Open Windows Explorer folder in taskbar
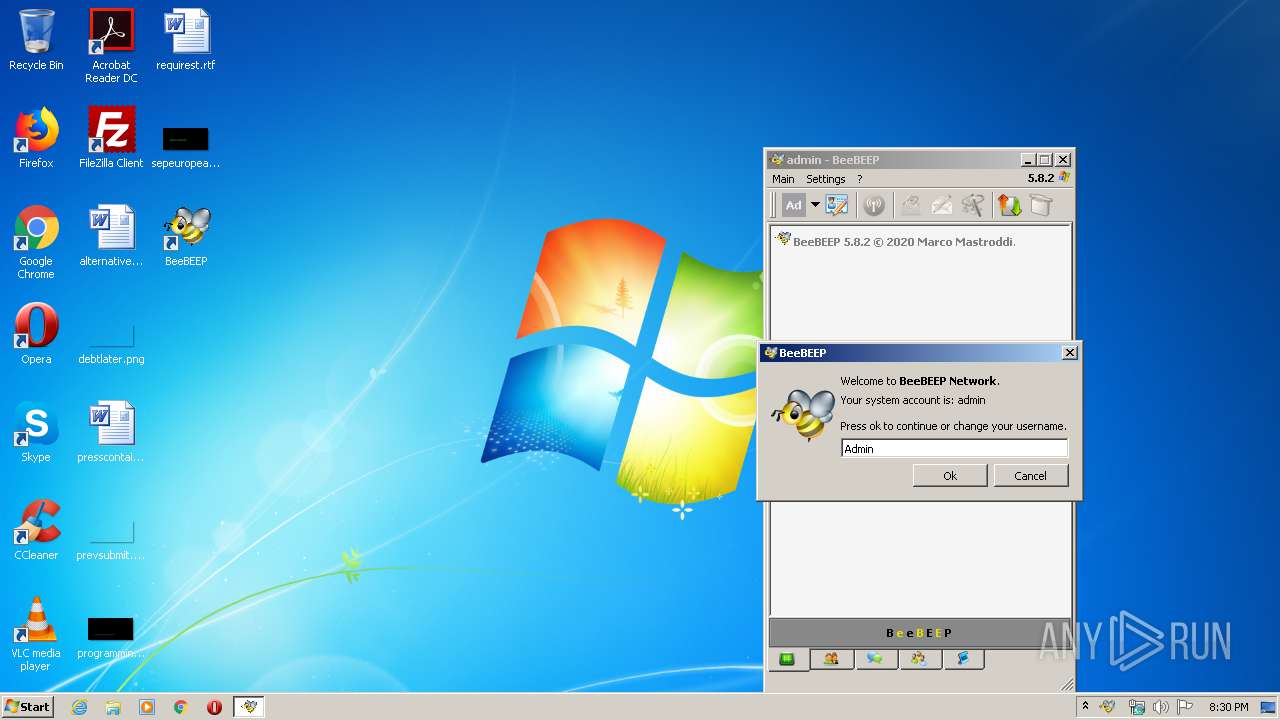This screenshot has width=1280, height=720. click(x=113, y=707)
